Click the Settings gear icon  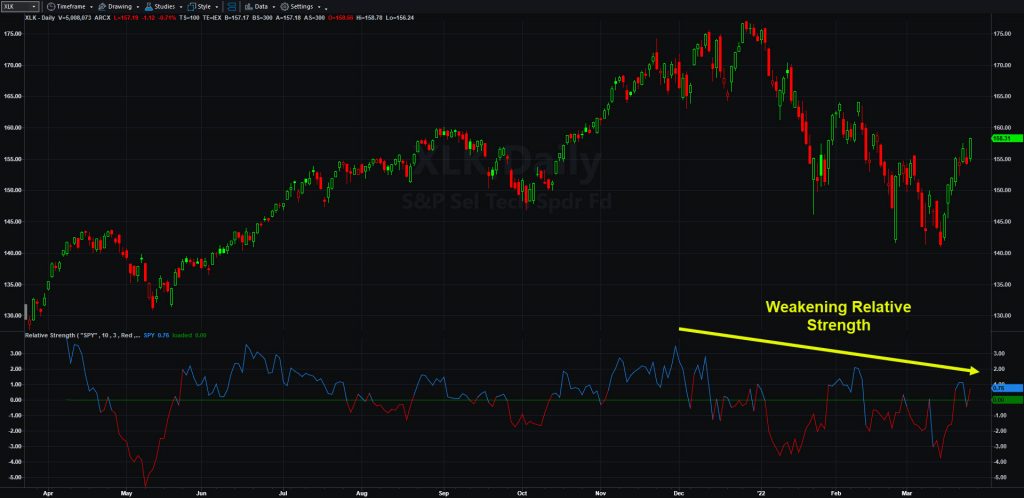285,7
